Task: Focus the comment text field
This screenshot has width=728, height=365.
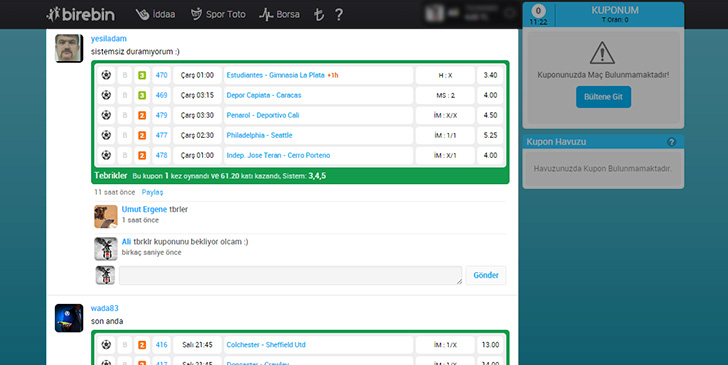Action: tap(291, 275)
